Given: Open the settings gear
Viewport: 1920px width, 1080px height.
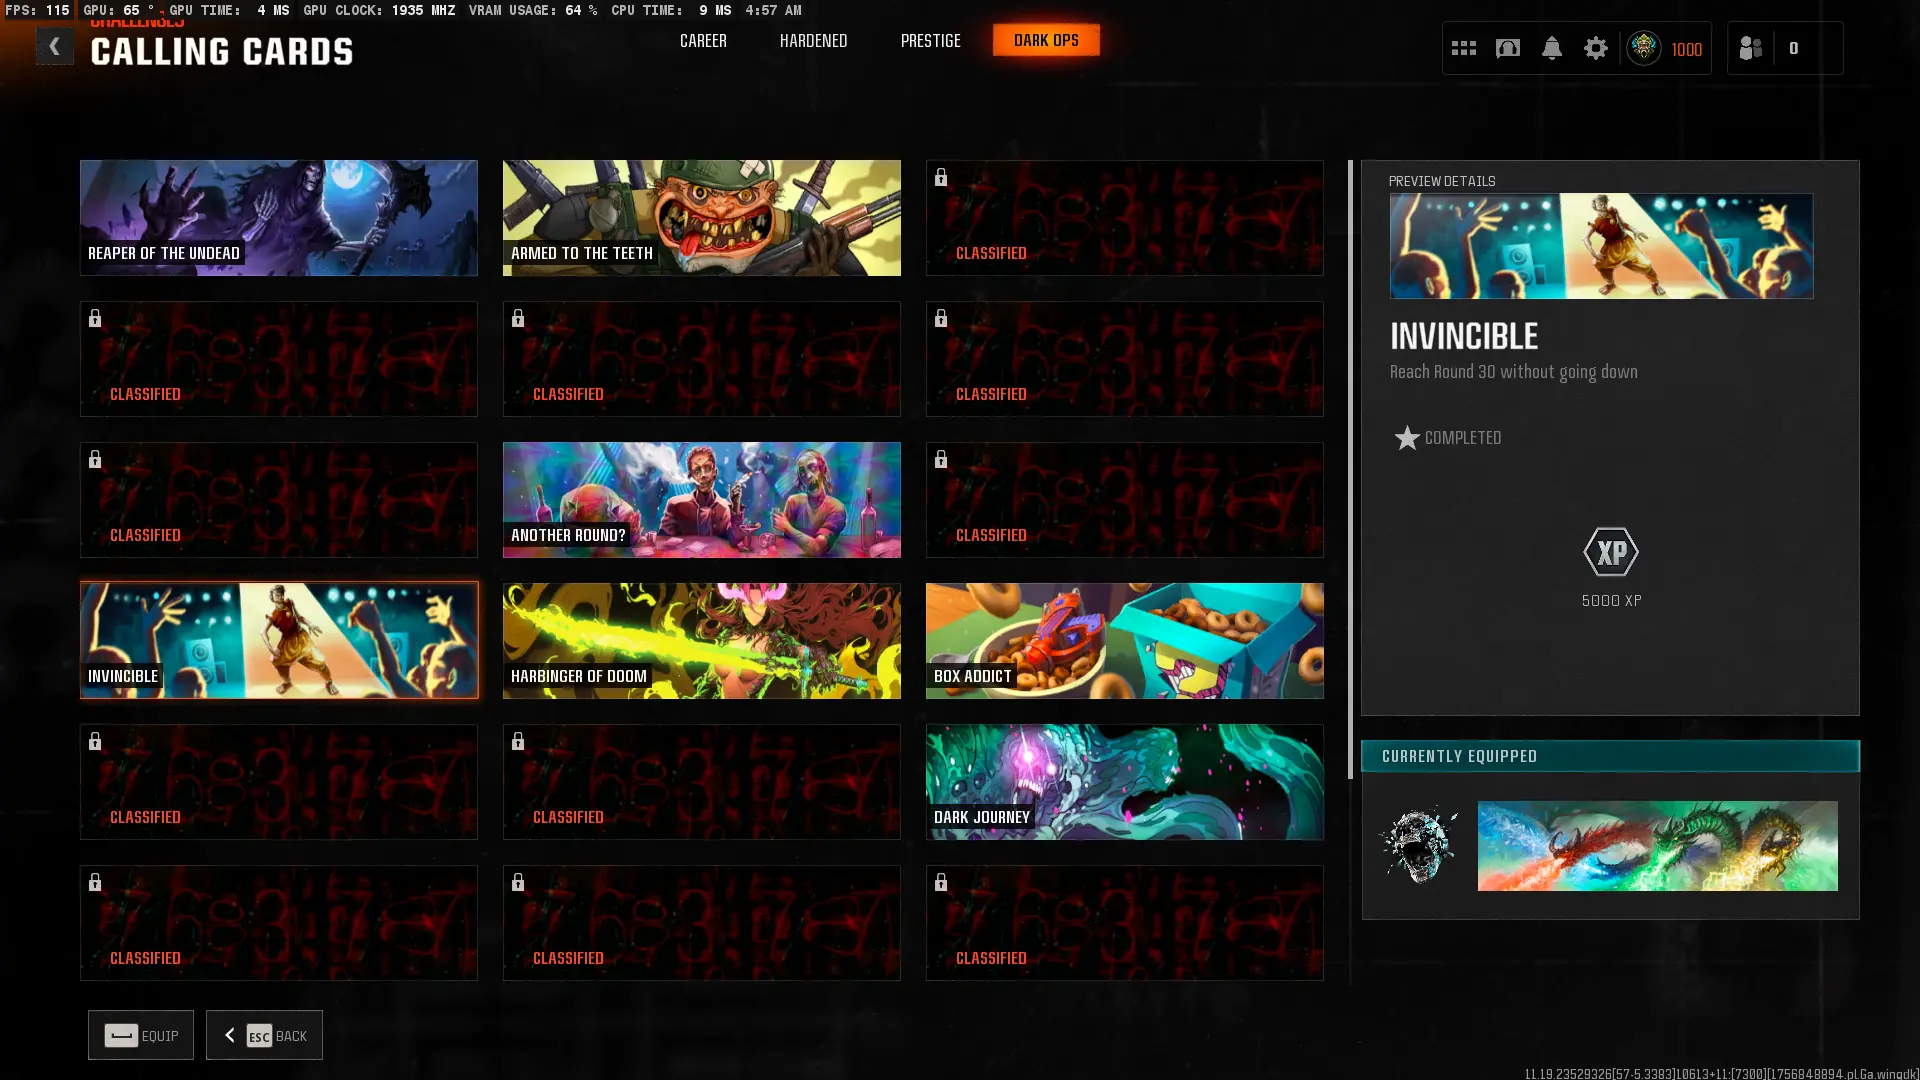Looking at the screenshot, I should [1596, 48].
